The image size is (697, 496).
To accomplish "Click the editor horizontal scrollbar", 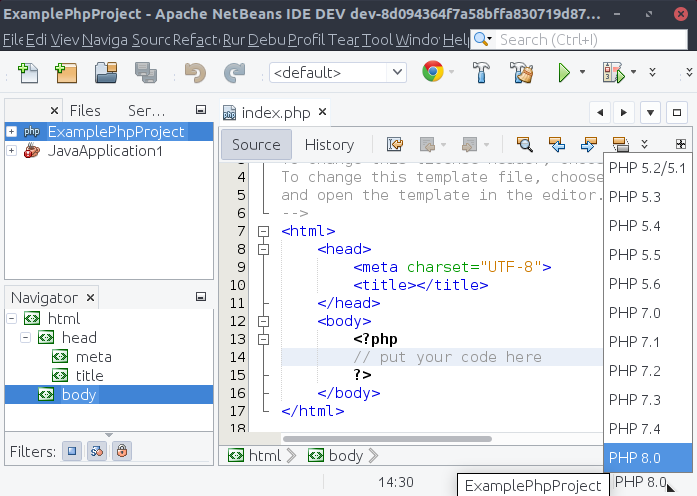I will tap(387, 439).
